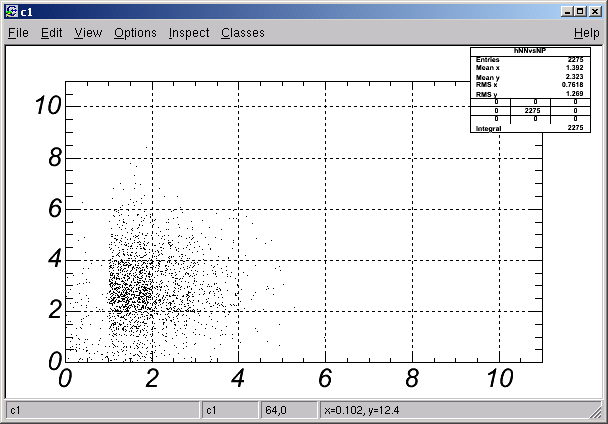This screenshot has width=608, height=424.
Task: Click the dense scatter cluster in plot
Action: coord(130,289)
